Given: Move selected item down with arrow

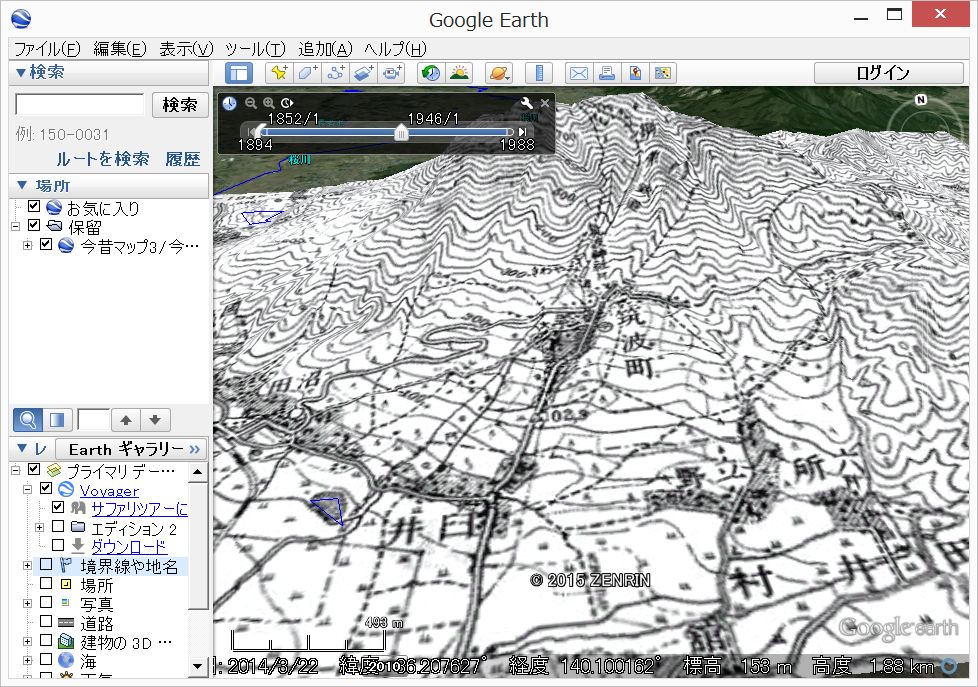Looking at the screenshot, I should click(x=155, y=420).
